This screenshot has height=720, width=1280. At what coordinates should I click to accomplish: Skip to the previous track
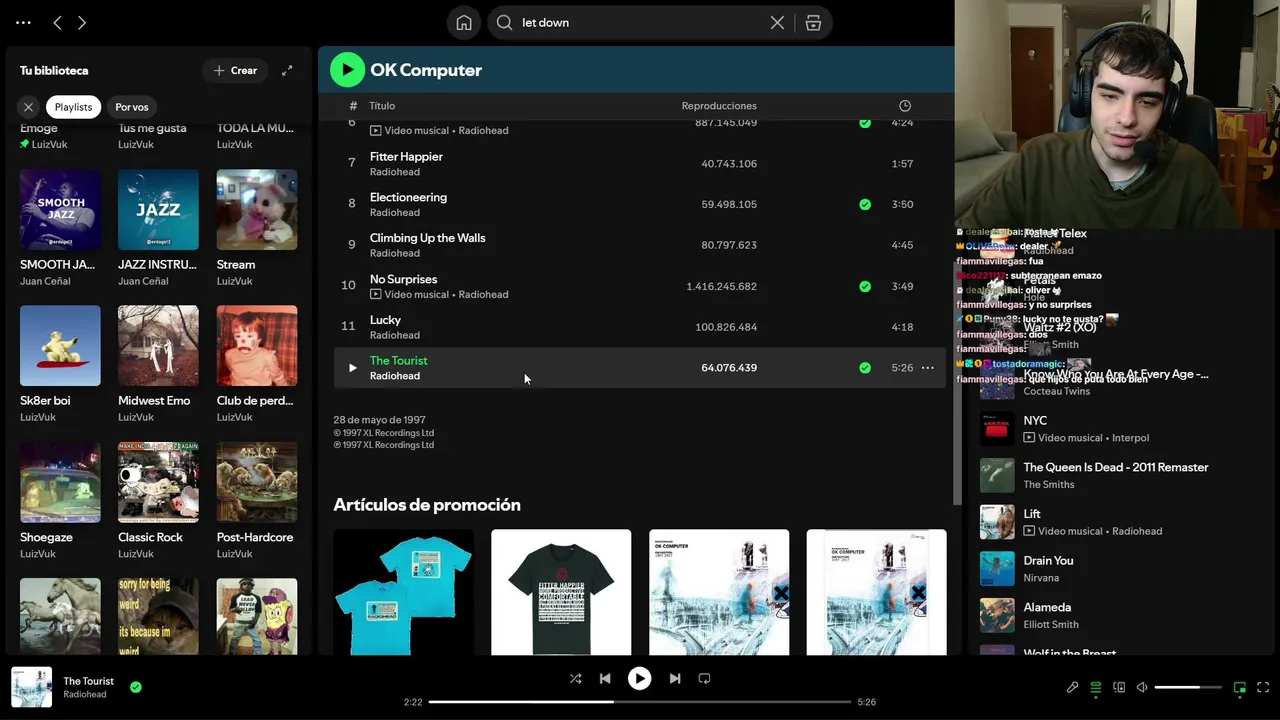coord(605,678)
